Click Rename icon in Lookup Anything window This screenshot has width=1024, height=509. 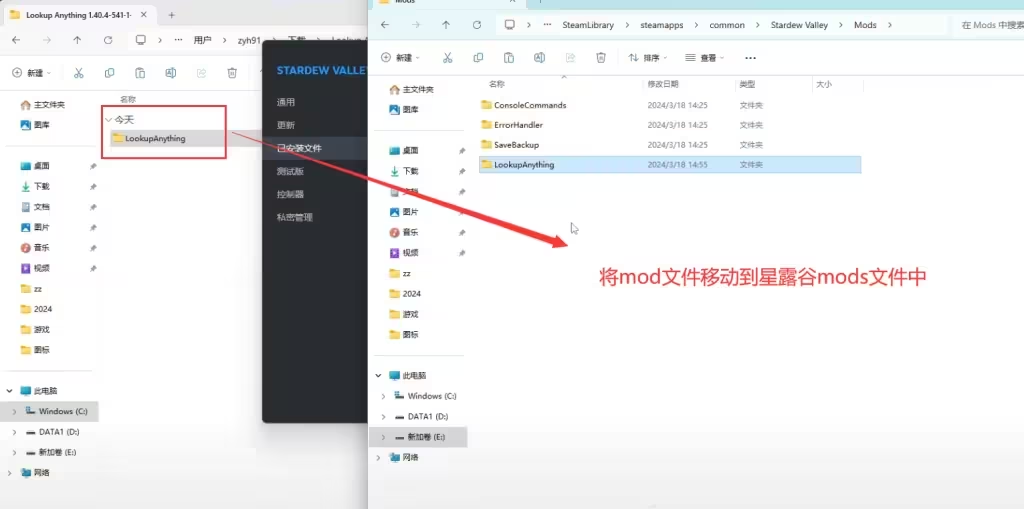pos(170,73)
